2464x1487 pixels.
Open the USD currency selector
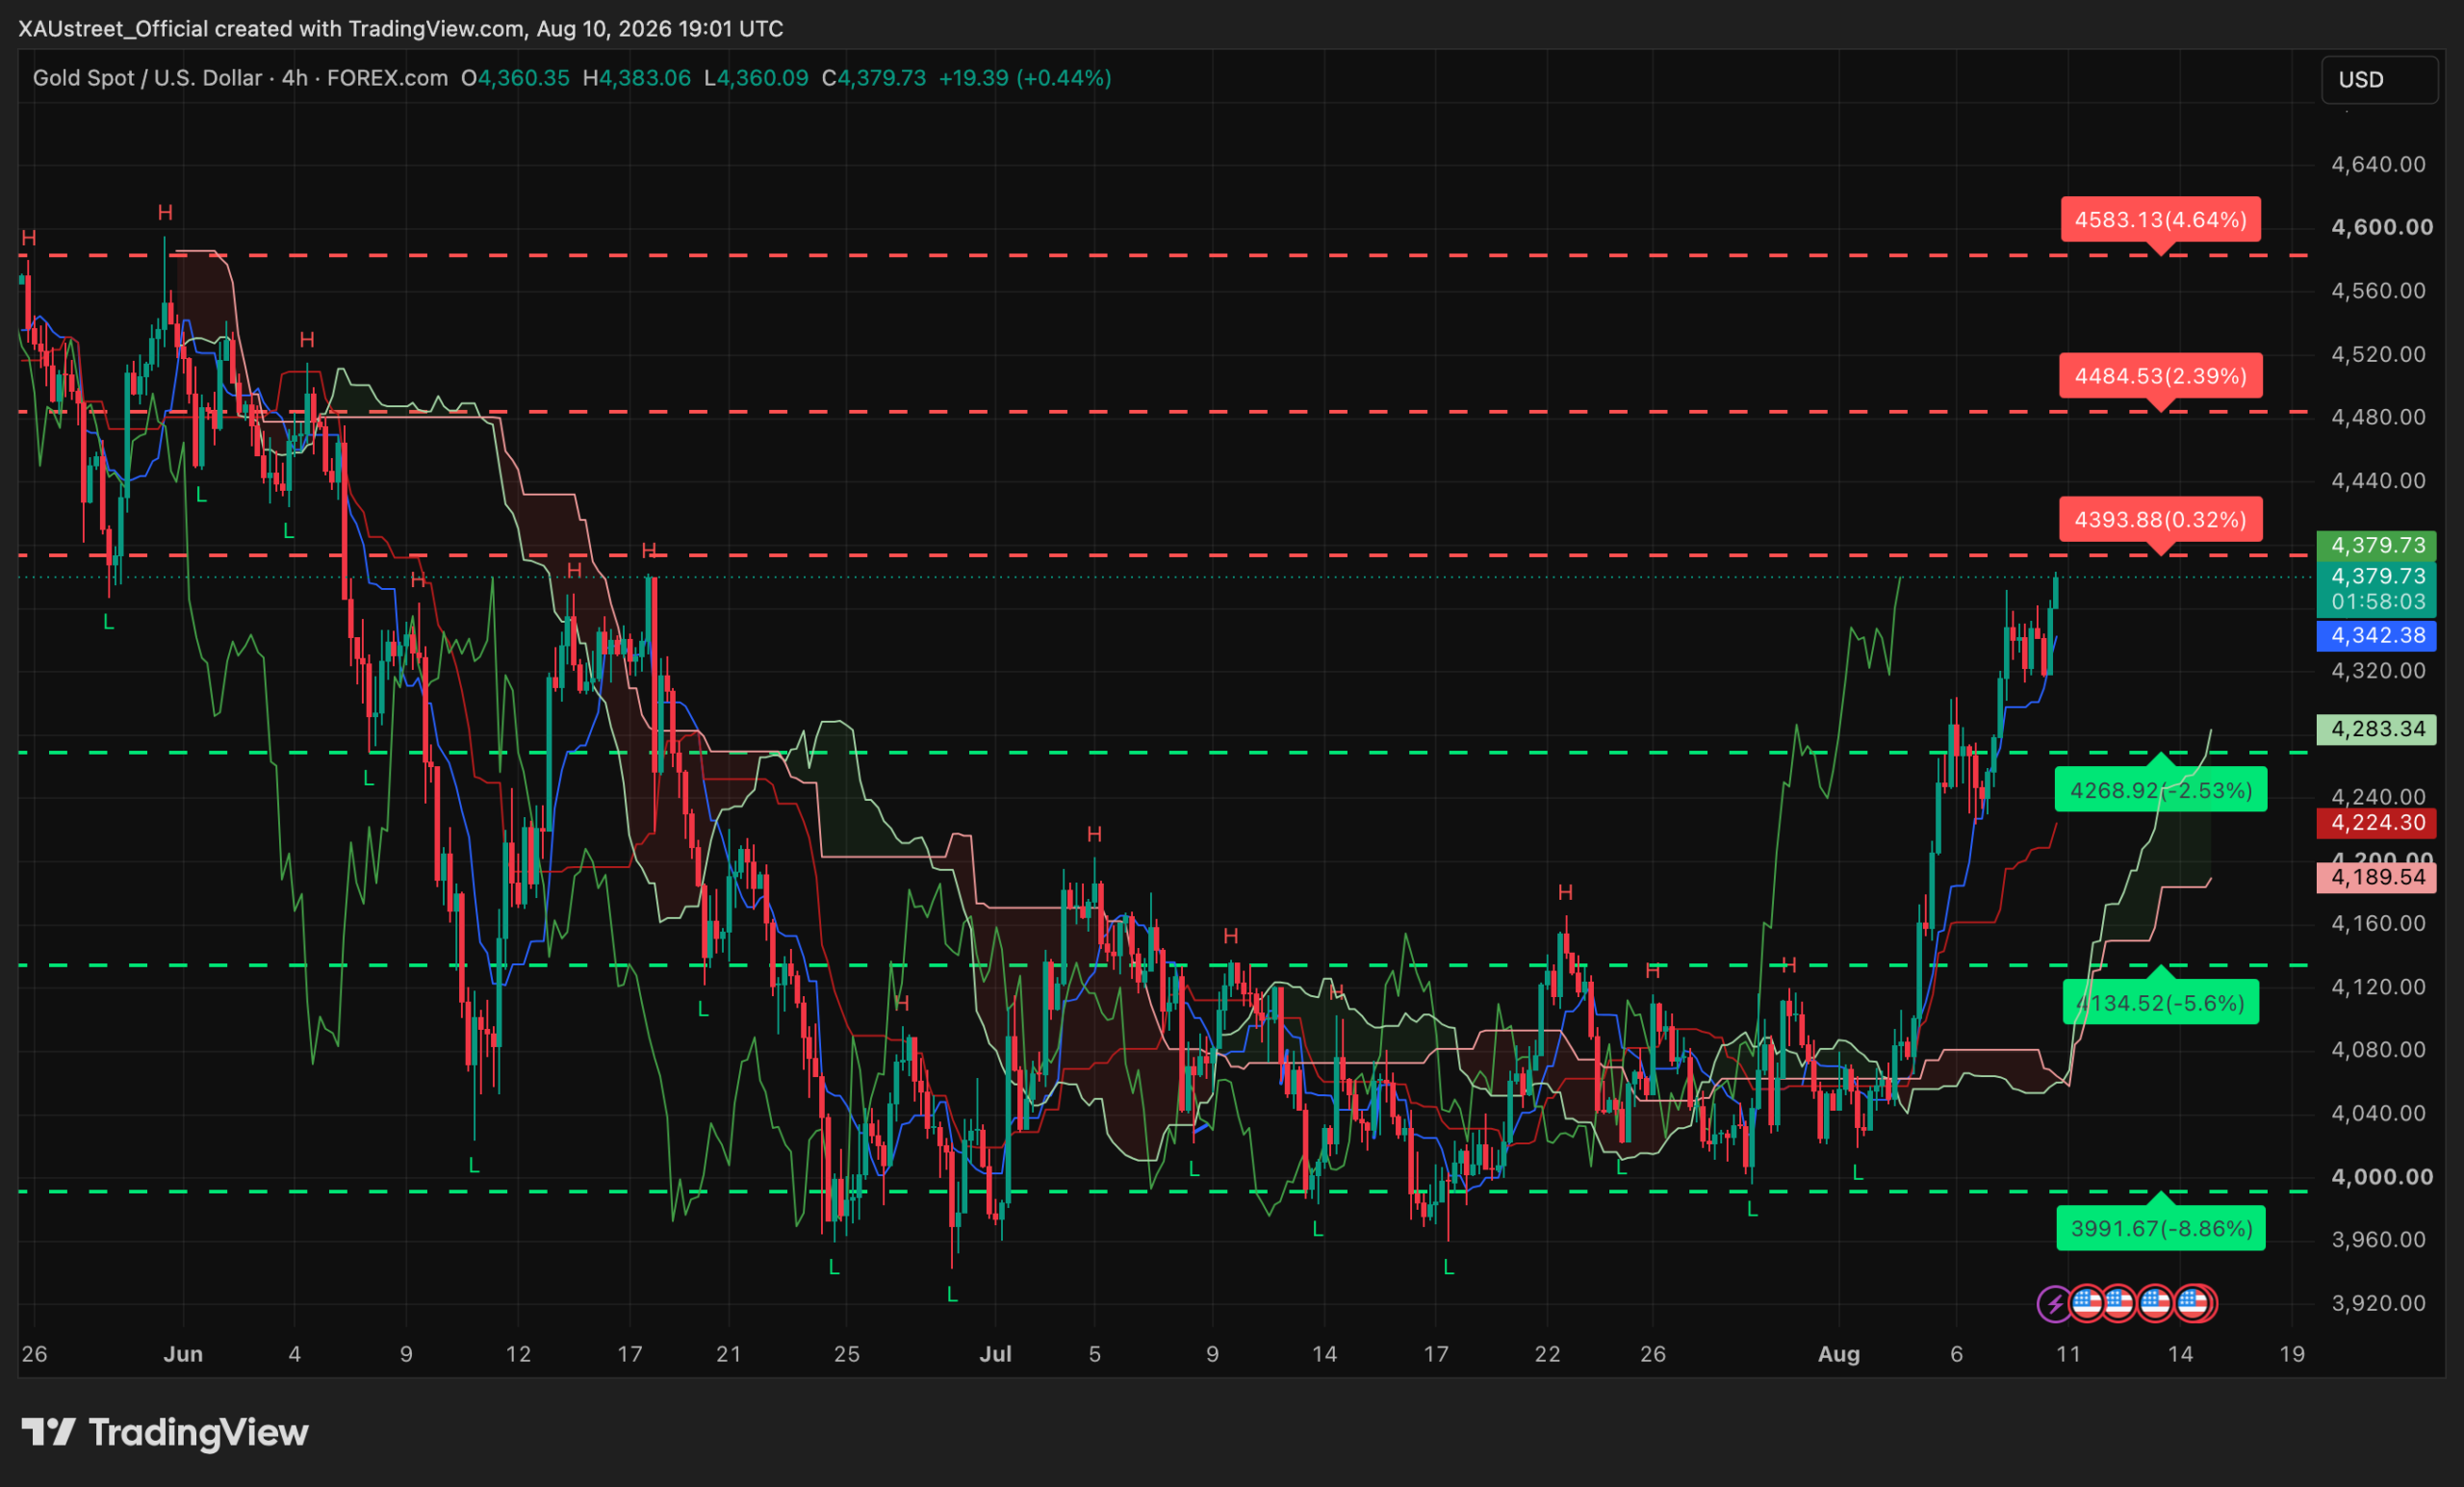(2378, 80)
